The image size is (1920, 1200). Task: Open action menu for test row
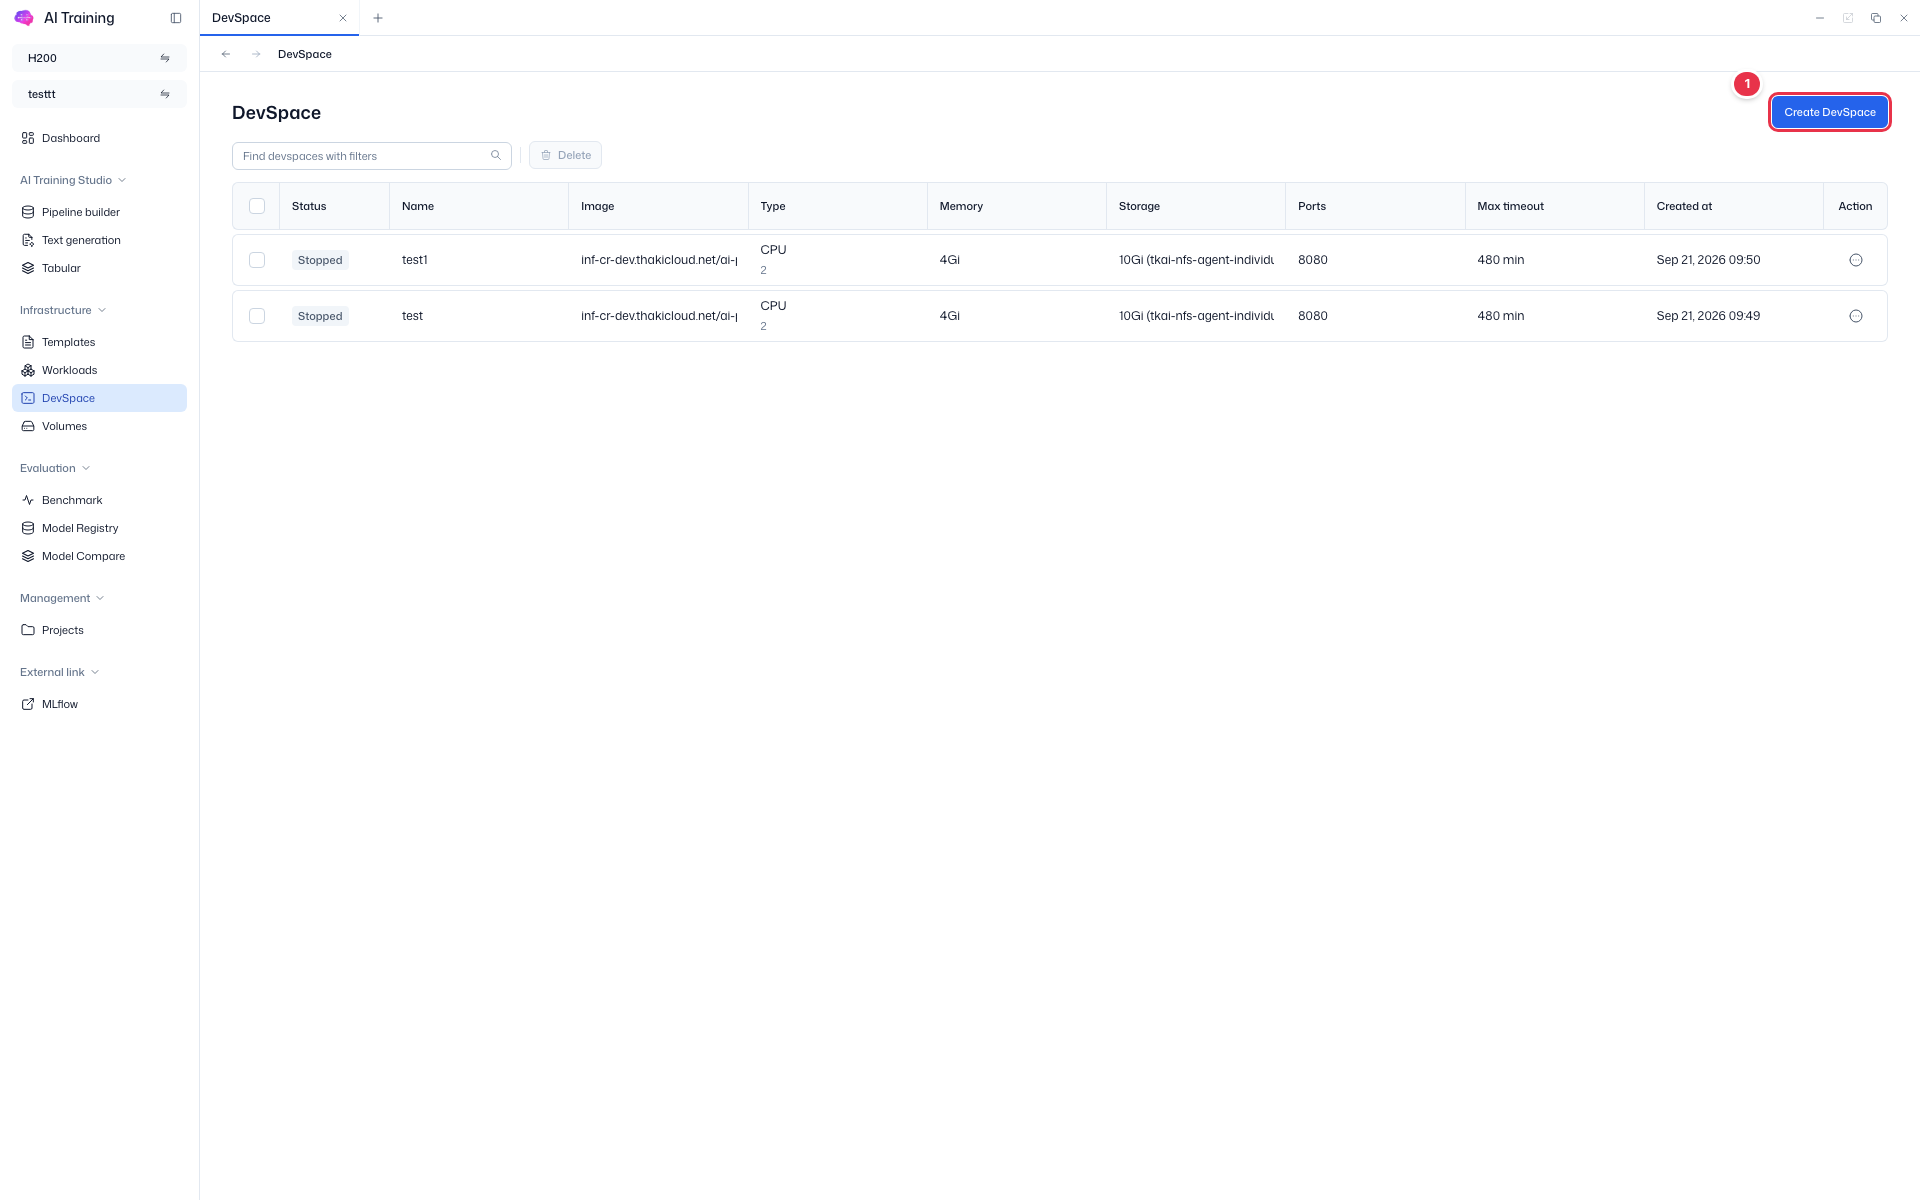coord(1856,316)
